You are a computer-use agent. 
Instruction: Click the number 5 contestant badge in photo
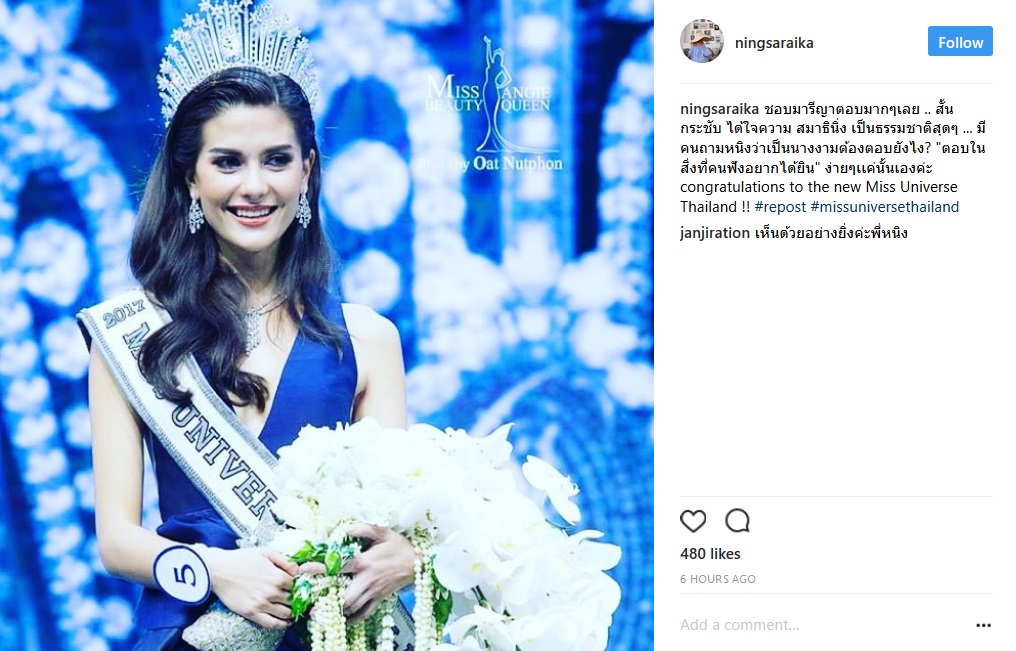click(182, 574)
